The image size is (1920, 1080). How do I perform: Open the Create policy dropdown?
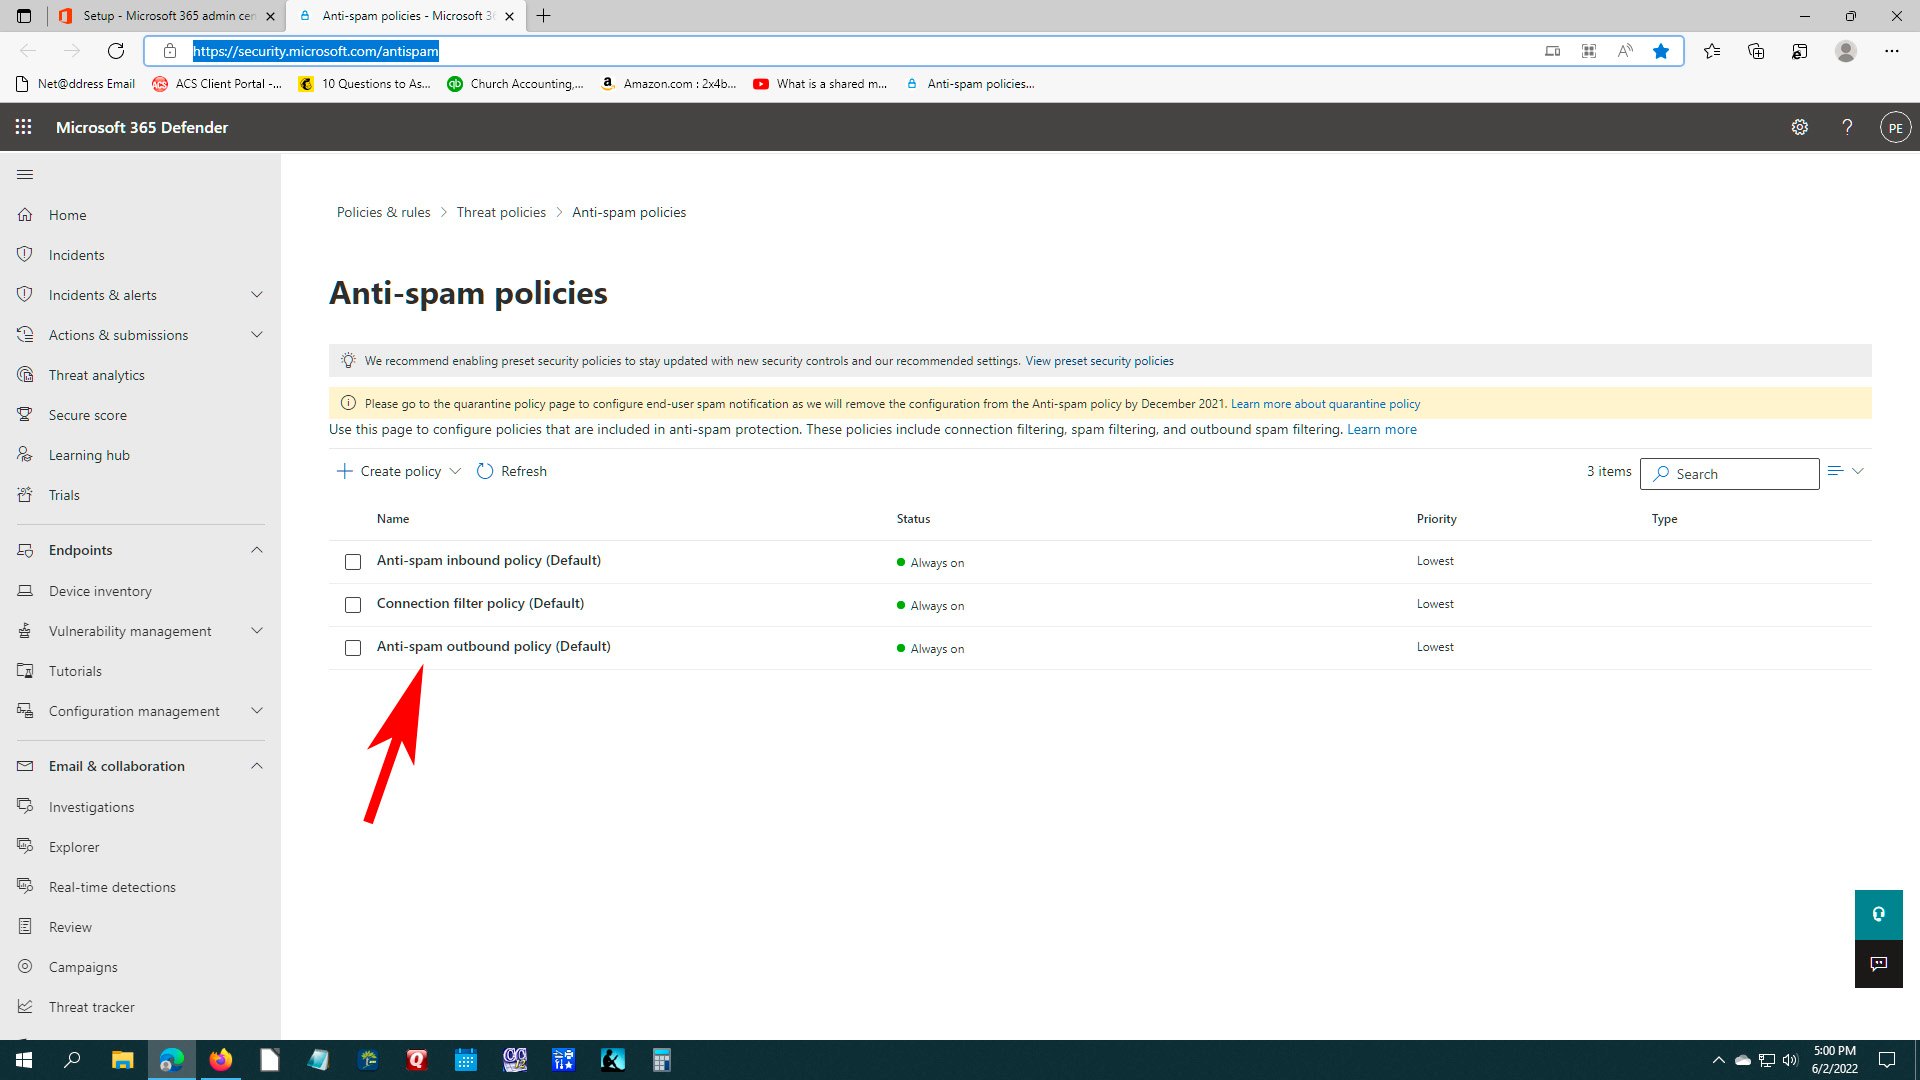(x=400, y=471)
